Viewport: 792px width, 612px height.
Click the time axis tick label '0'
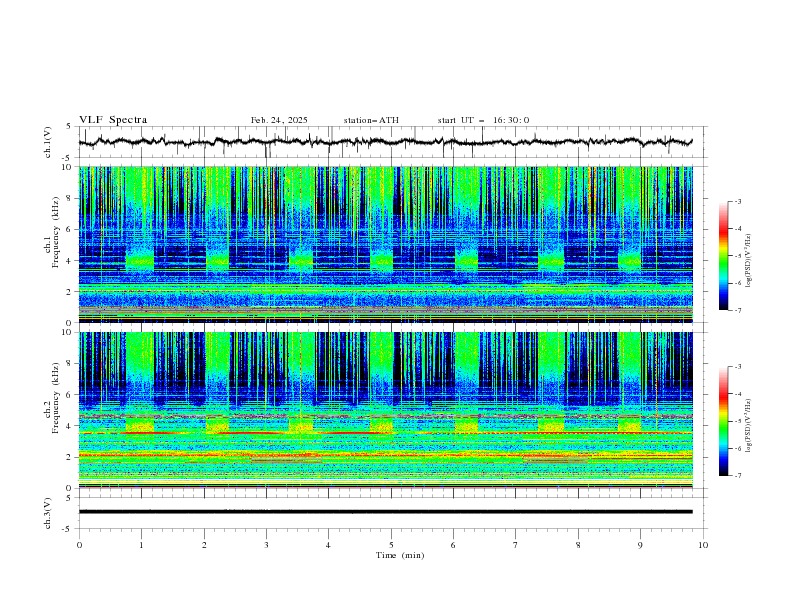(x=79, y=545)
